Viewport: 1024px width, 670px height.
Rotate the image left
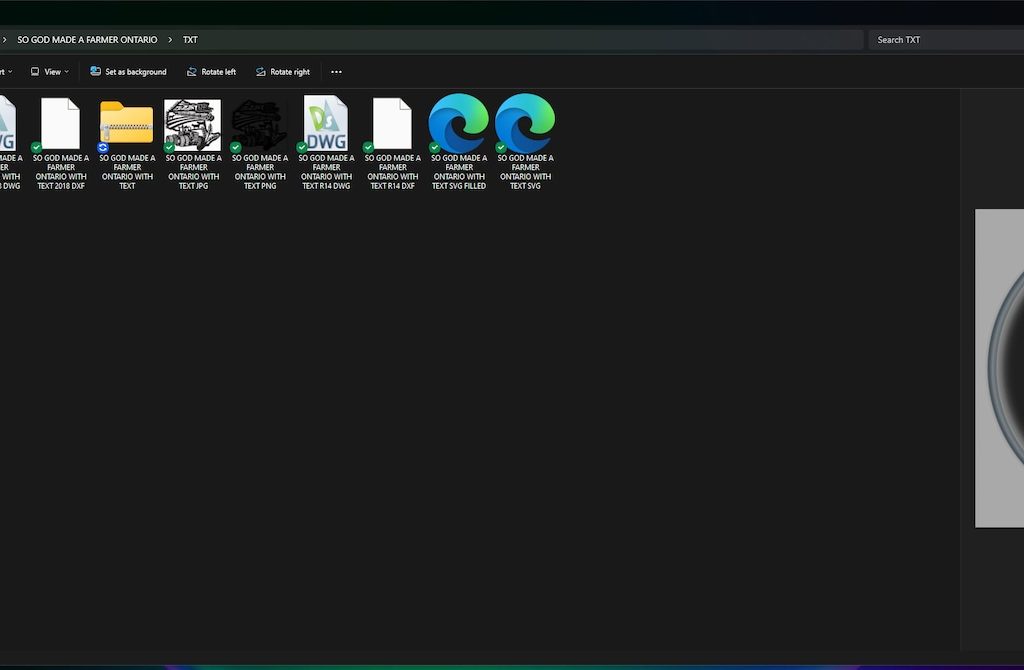[211, 72]
